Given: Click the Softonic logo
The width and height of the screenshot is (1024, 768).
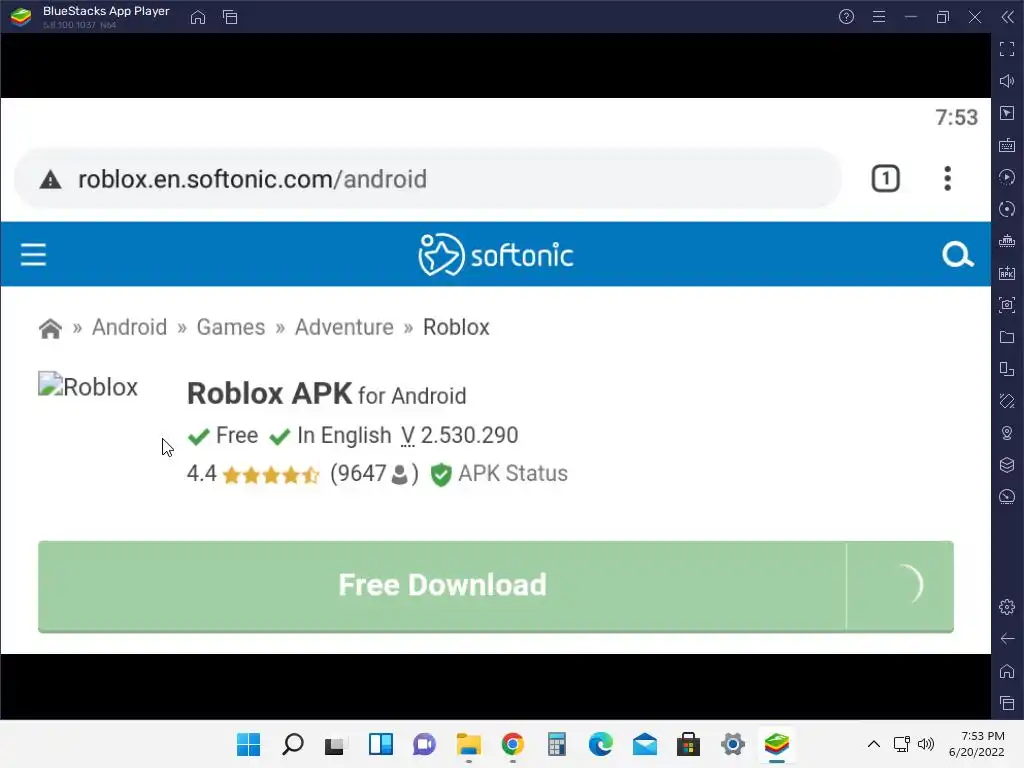Looking at the screenshot, I should [x=496, y=255].
